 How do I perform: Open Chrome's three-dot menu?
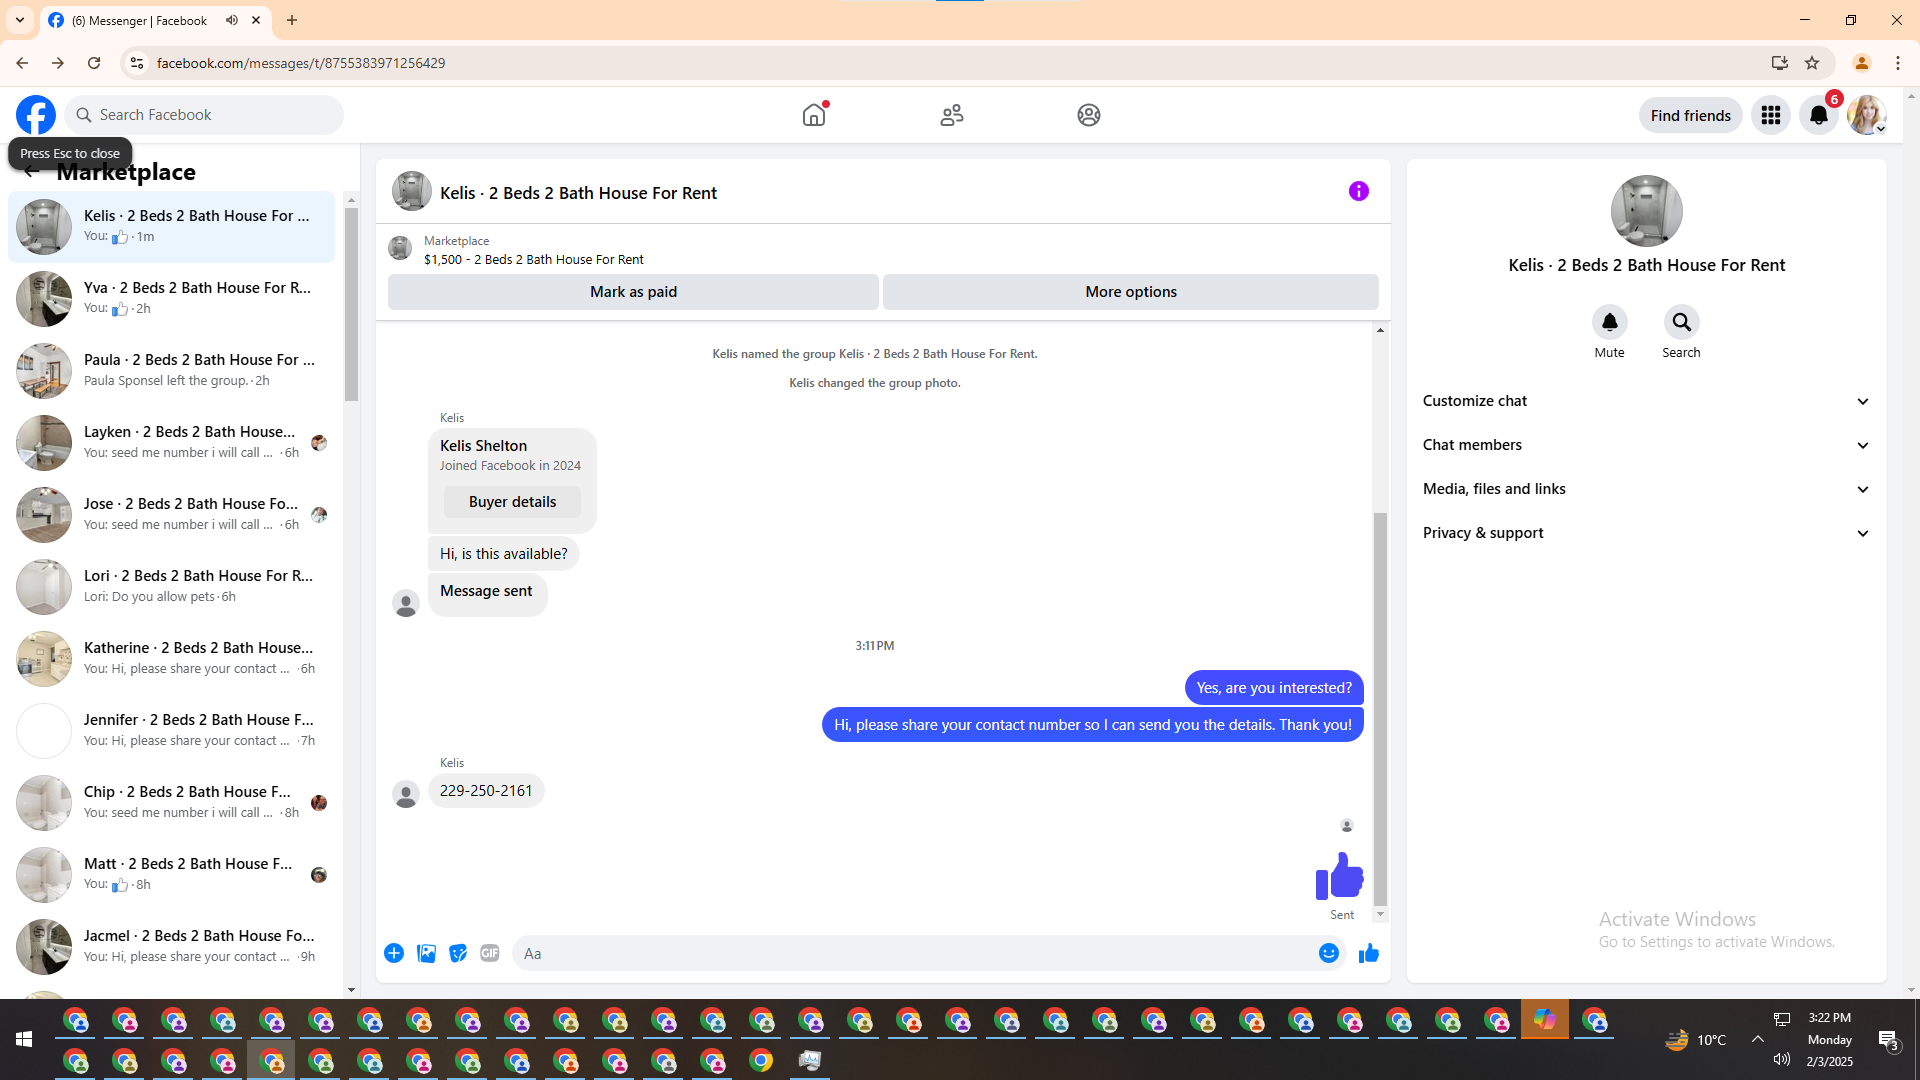1898,63
